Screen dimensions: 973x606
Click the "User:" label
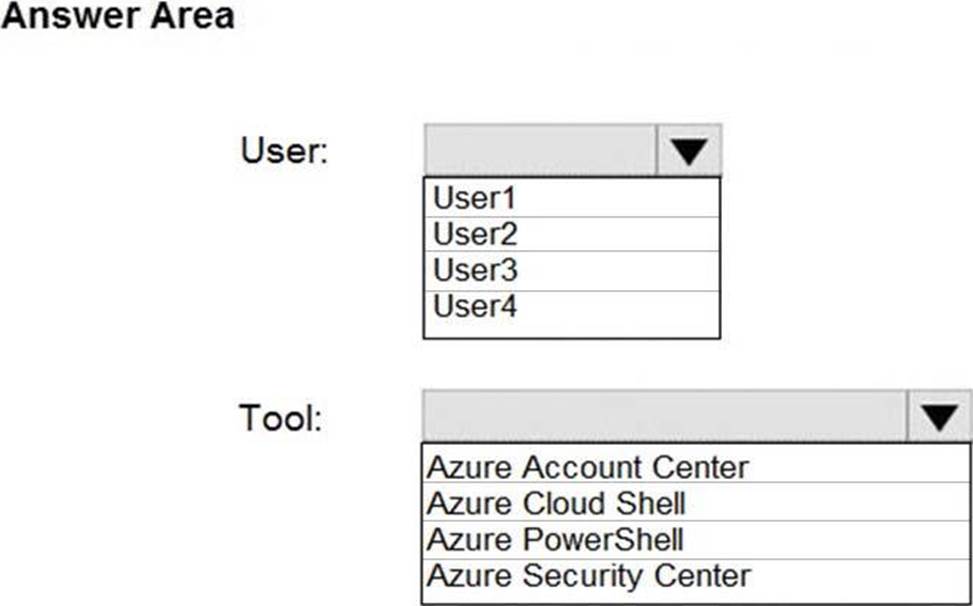point(284,152)
